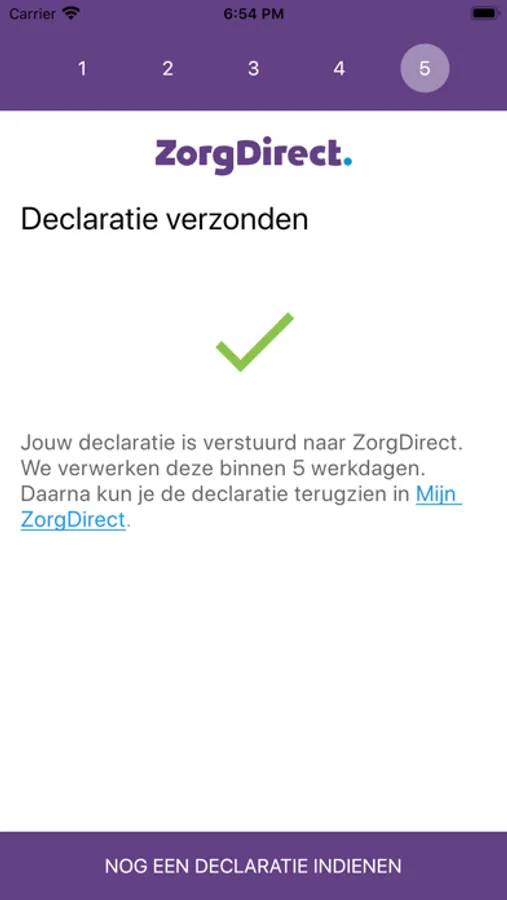Tap the Carrier label in status bar
This screenshot has height=900, width=507.
click(32, 14)
